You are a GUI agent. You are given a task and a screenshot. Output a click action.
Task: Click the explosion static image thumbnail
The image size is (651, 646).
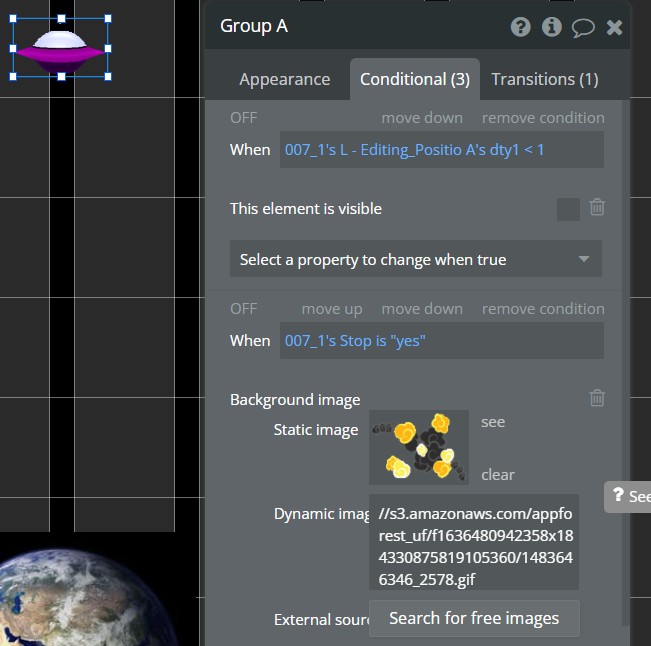coord(418,447)
